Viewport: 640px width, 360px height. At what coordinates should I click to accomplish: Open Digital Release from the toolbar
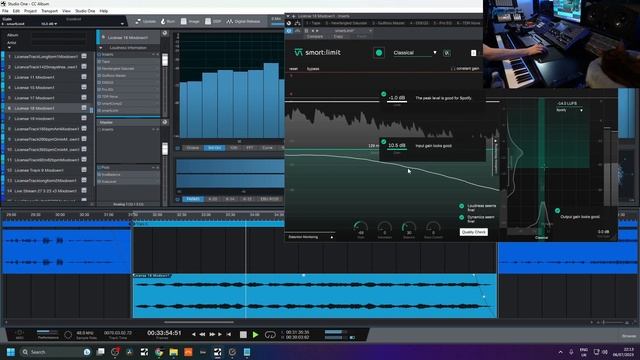[243, 21]
